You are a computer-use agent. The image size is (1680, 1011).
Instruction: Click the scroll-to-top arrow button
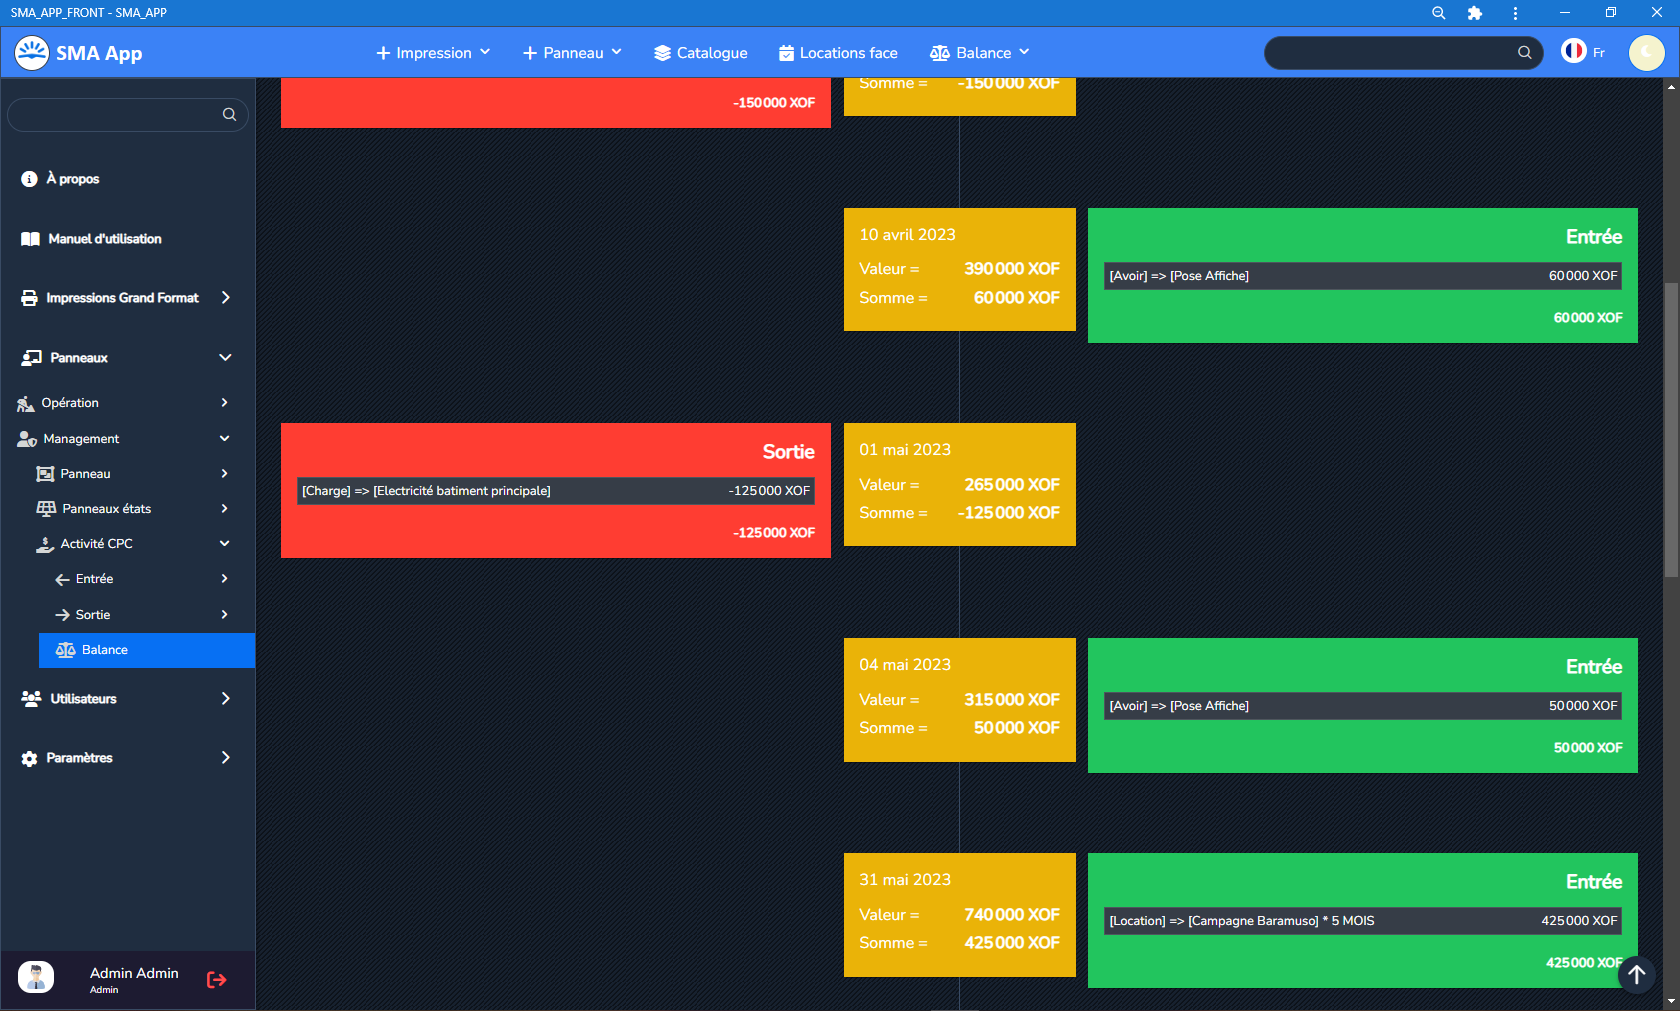[x=1636, y=974]
